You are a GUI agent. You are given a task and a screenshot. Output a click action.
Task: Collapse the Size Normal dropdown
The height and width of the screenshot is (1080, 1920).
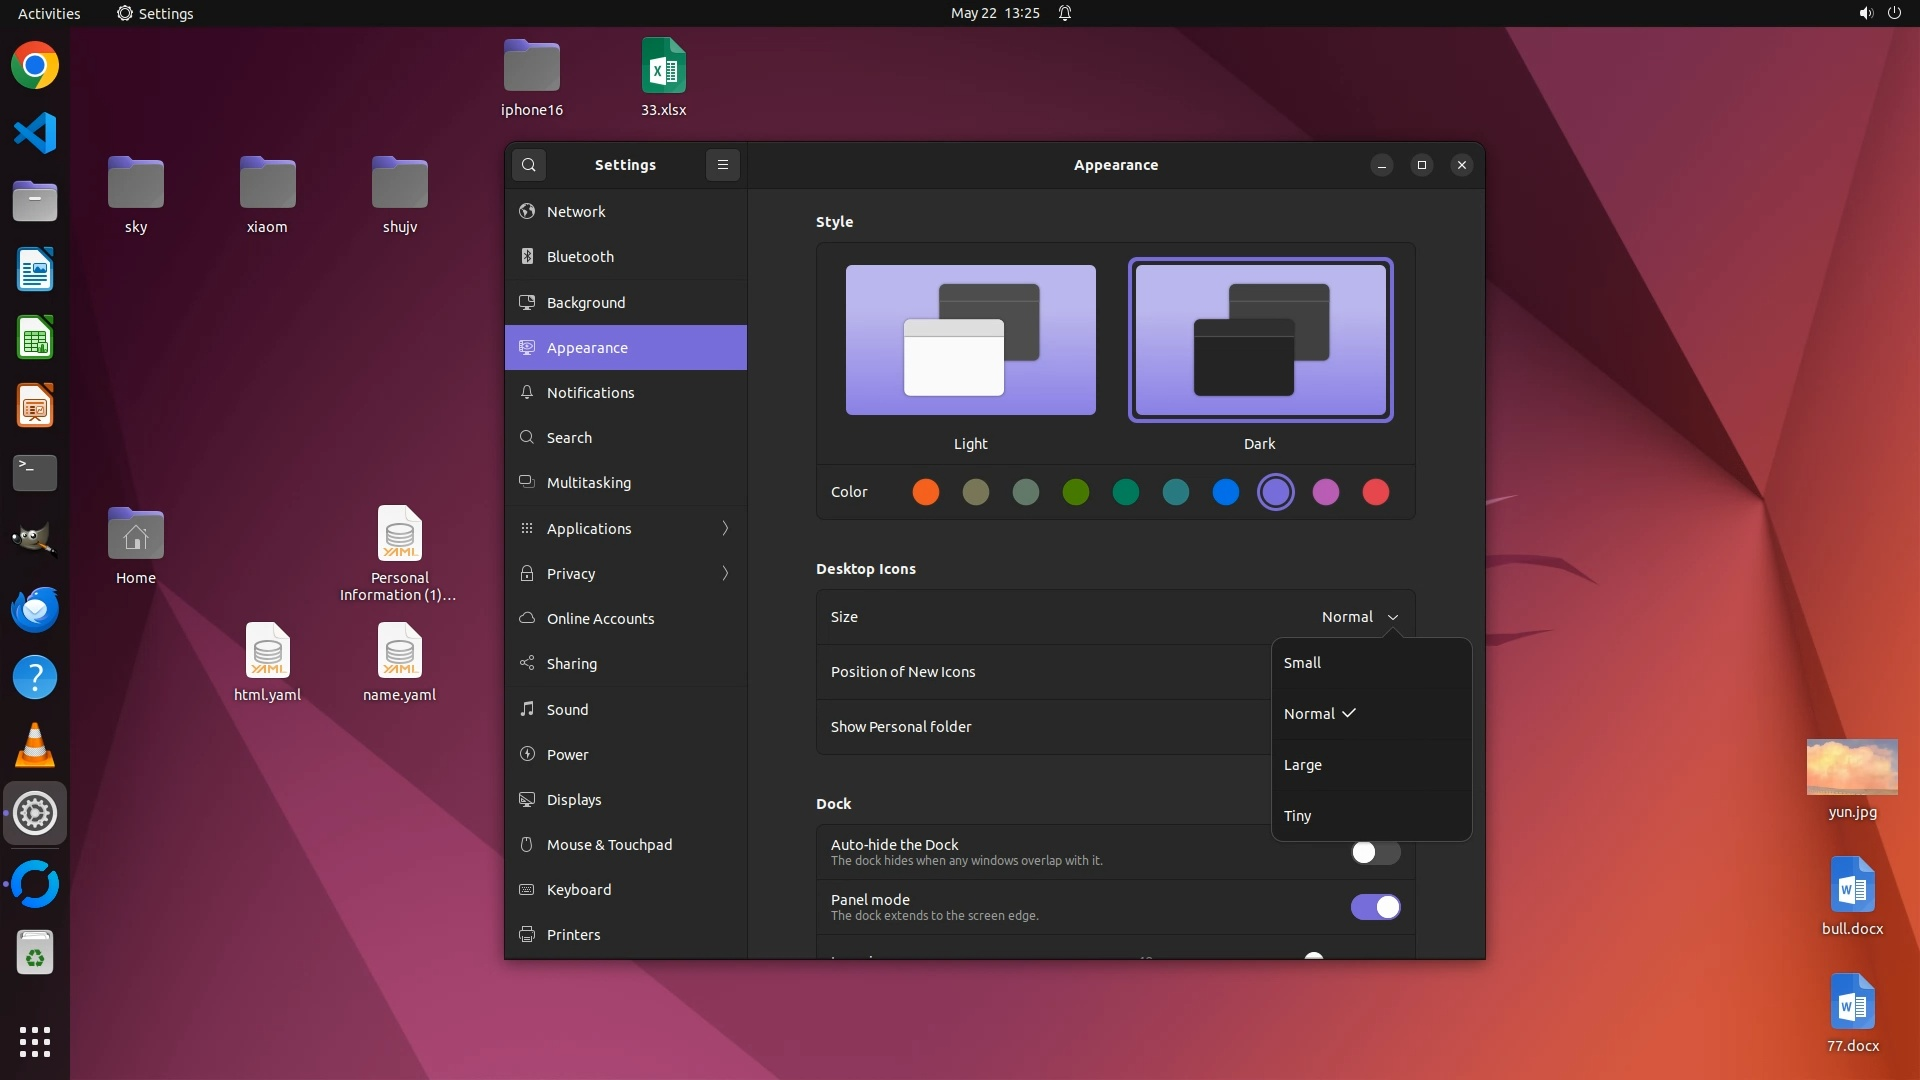[x=1360, y=617]
